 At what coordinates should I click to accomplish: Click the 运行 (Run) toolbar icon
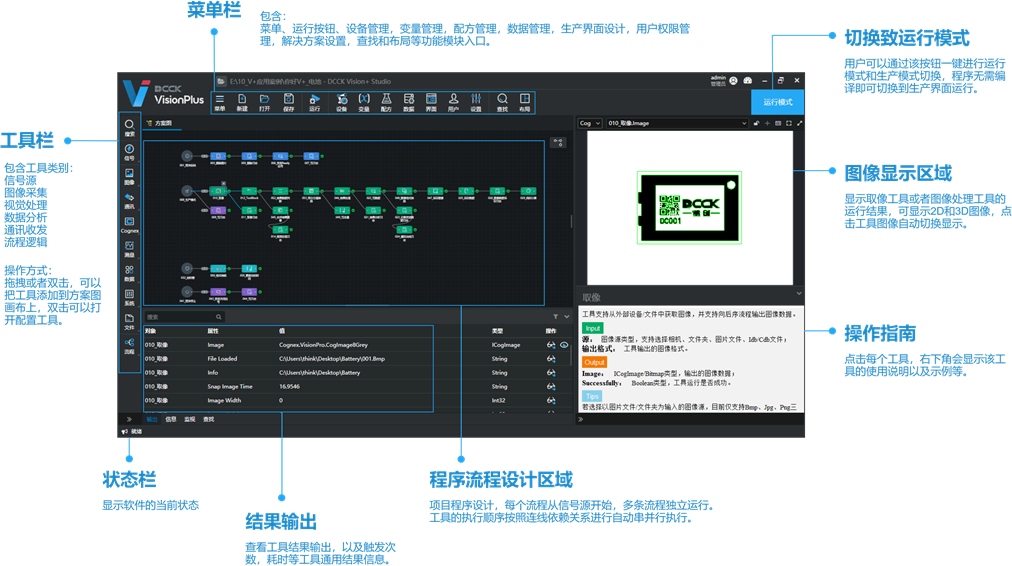coord(314,102)
